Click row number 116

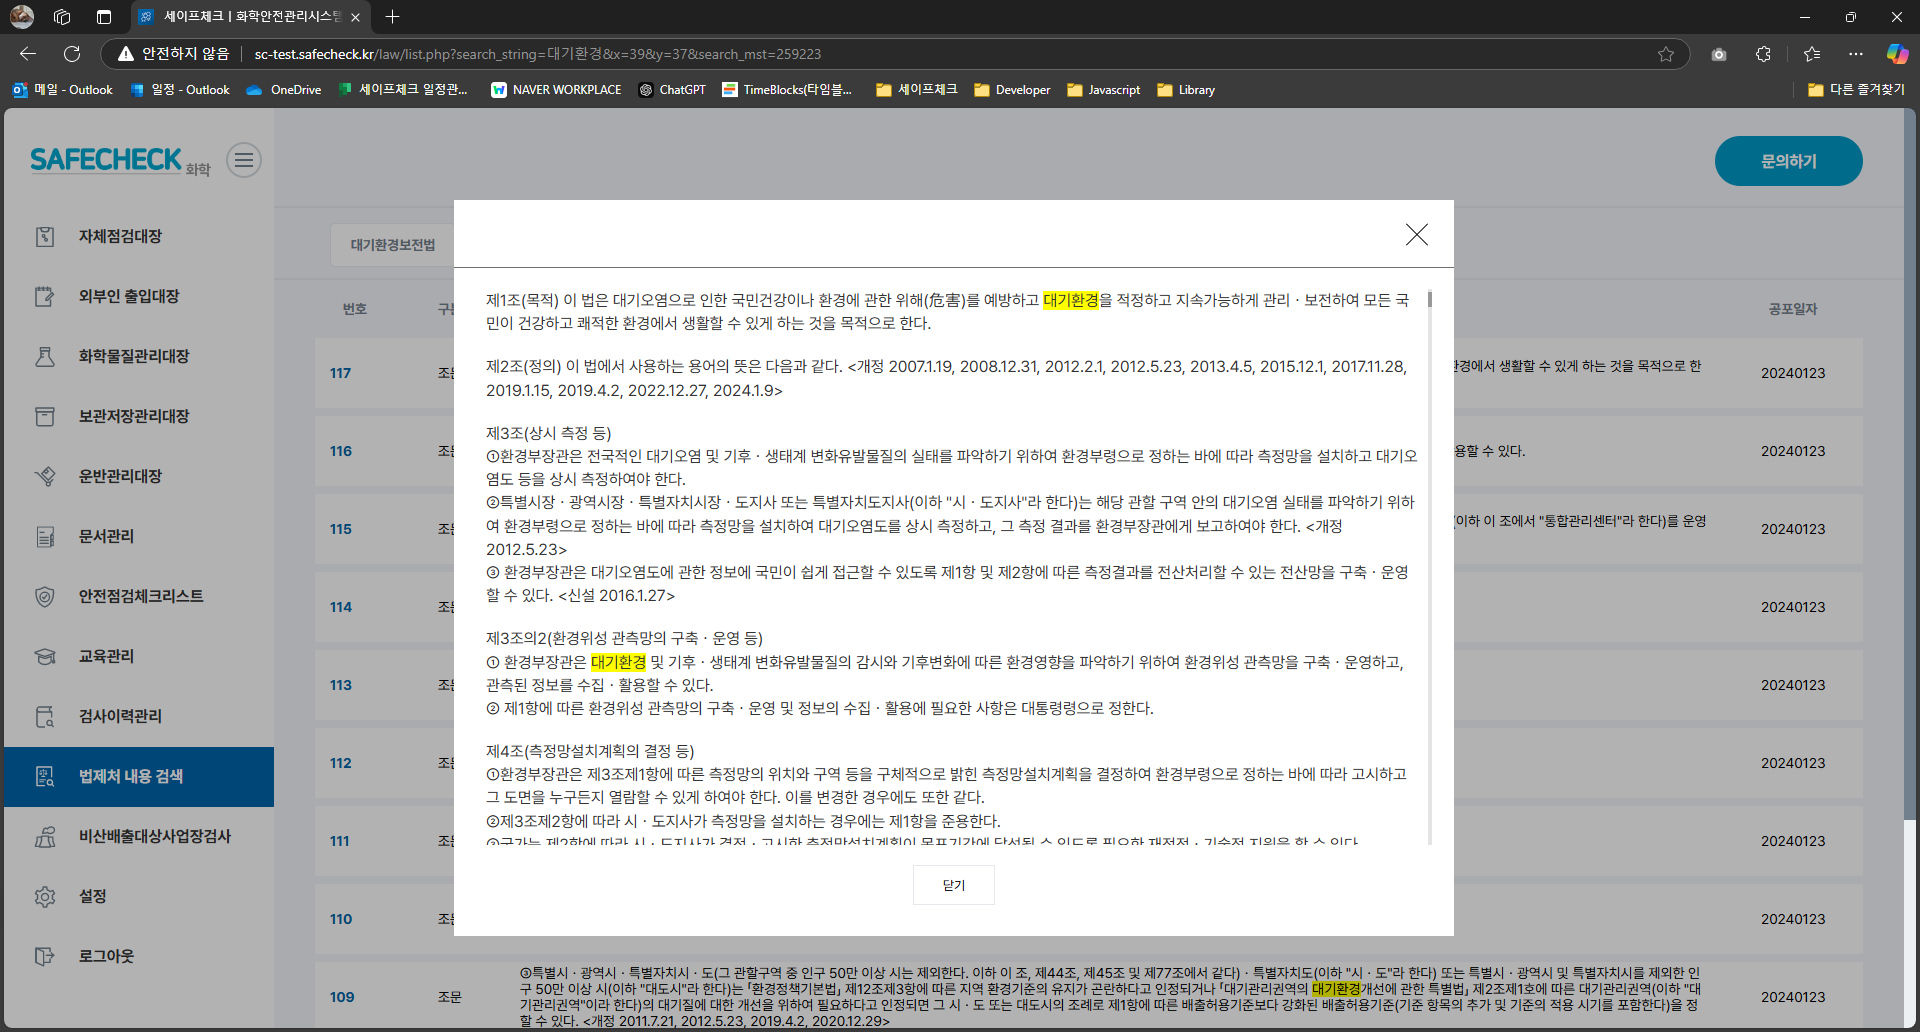pos(341,451)
